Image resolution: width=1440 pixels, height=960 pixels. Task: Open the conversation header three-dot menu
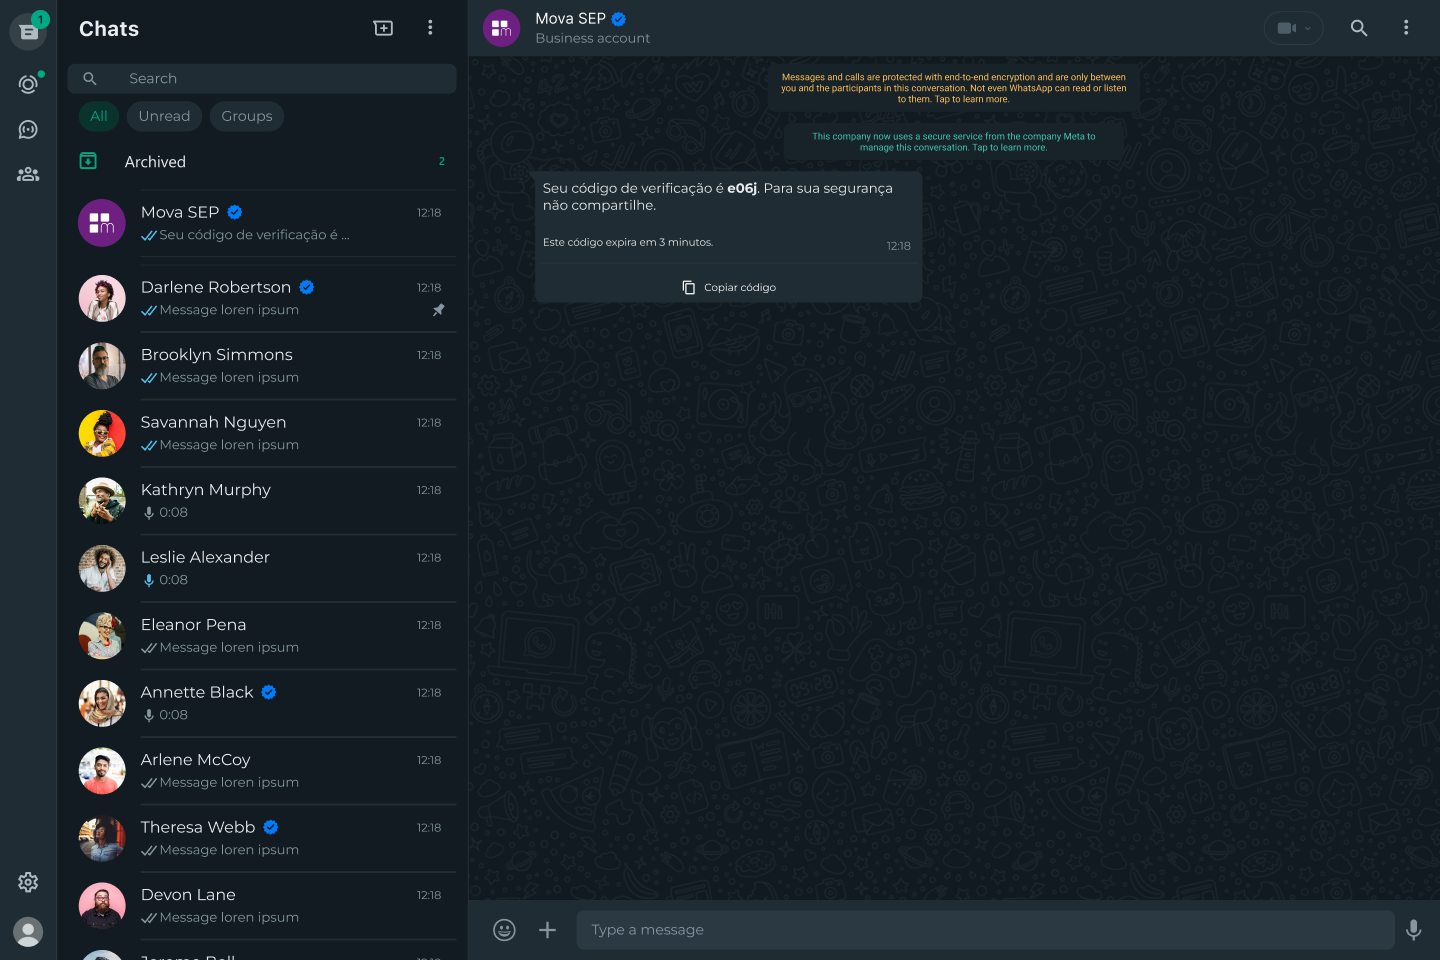1405,28
